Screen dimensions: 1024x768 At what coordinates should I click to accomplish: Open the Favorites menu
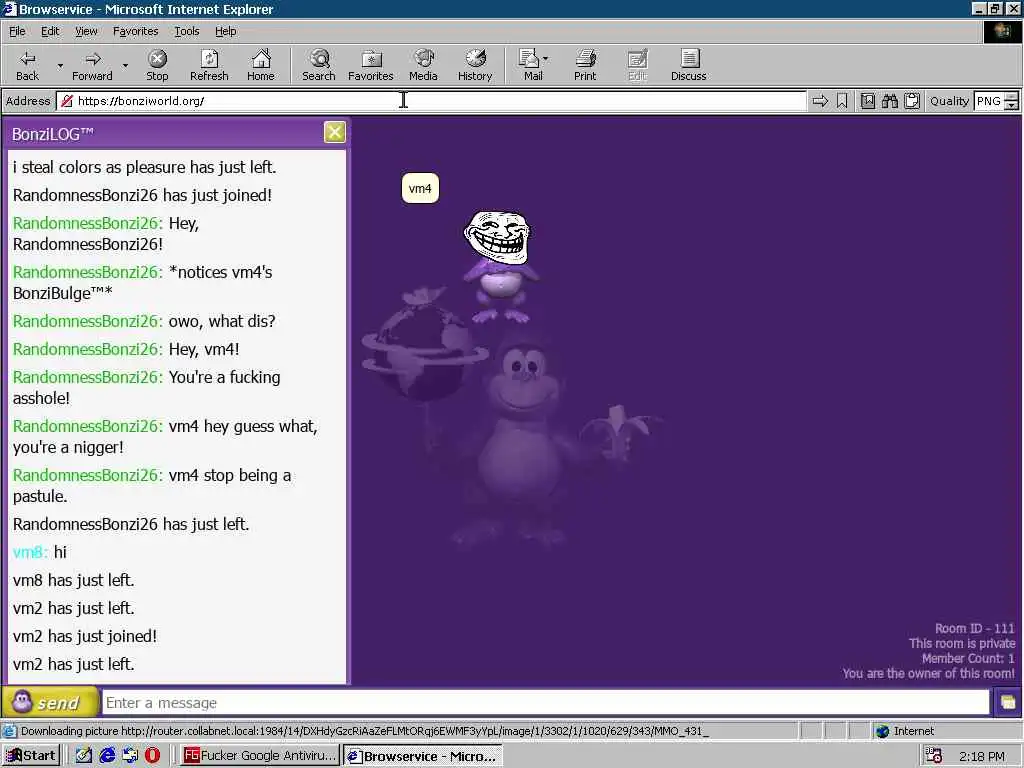[x=135, y=31]
